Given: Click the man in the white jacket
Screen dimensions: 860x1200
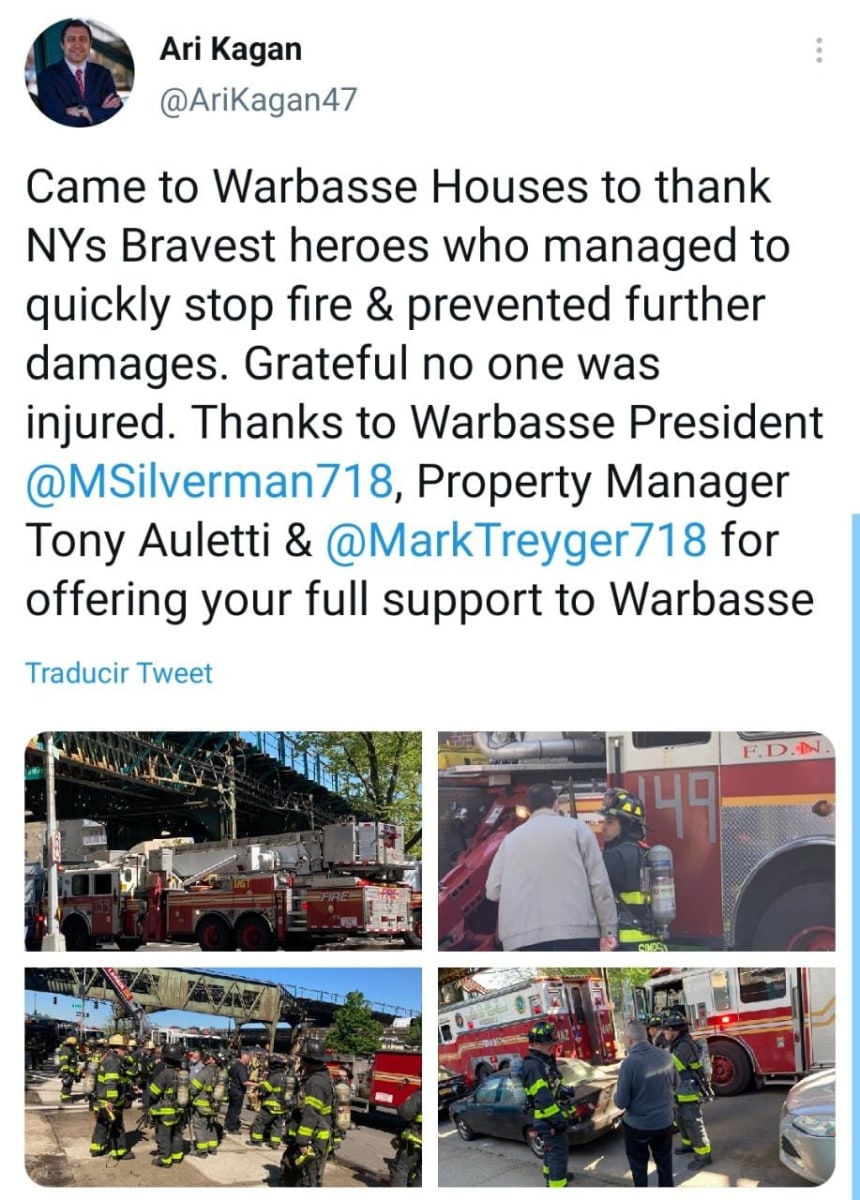Looking at the screenshot, I should 552,868.
